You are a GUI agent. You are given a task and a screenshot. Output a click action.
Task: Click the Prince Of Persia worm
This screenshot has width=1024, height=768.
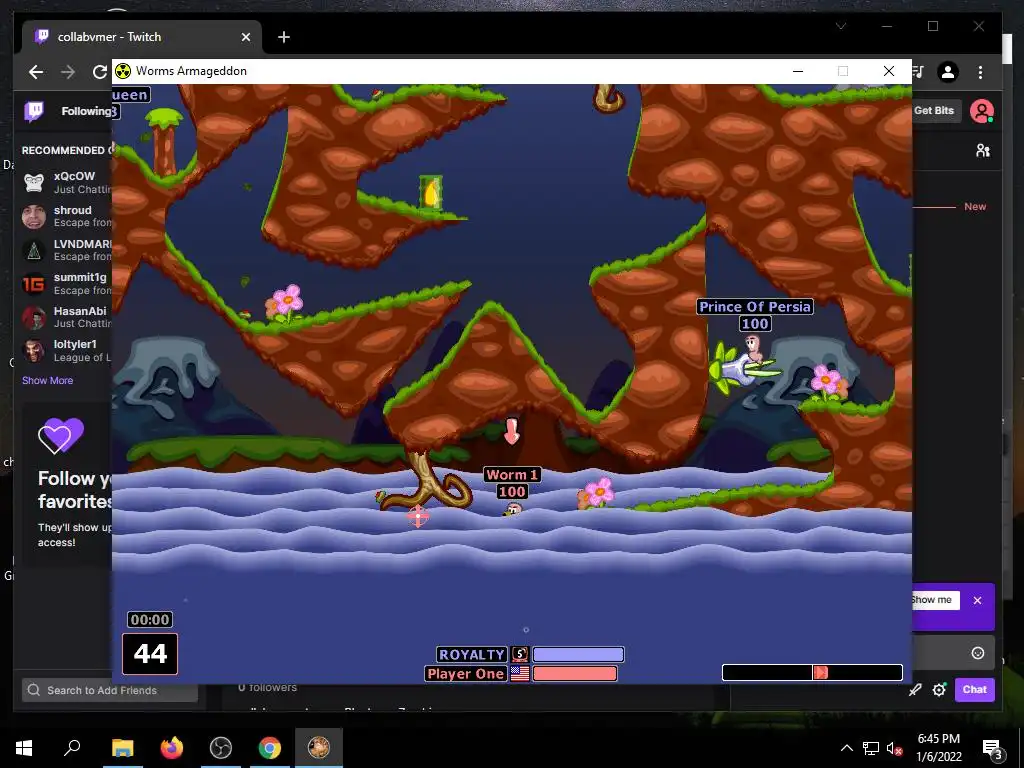753,347
